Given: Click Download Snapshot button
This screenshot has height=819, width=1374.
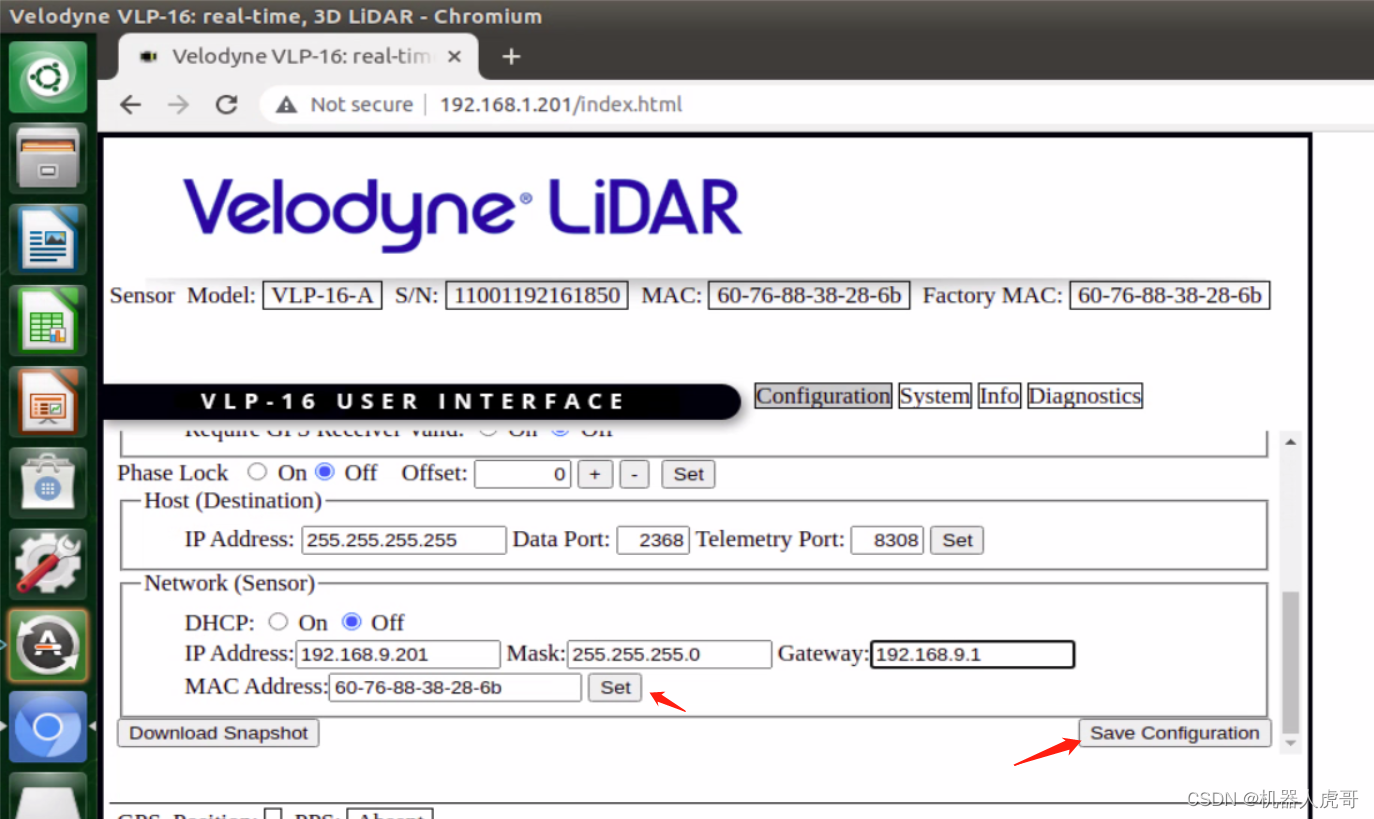Looking at the screenshot, I should point(218,733).
